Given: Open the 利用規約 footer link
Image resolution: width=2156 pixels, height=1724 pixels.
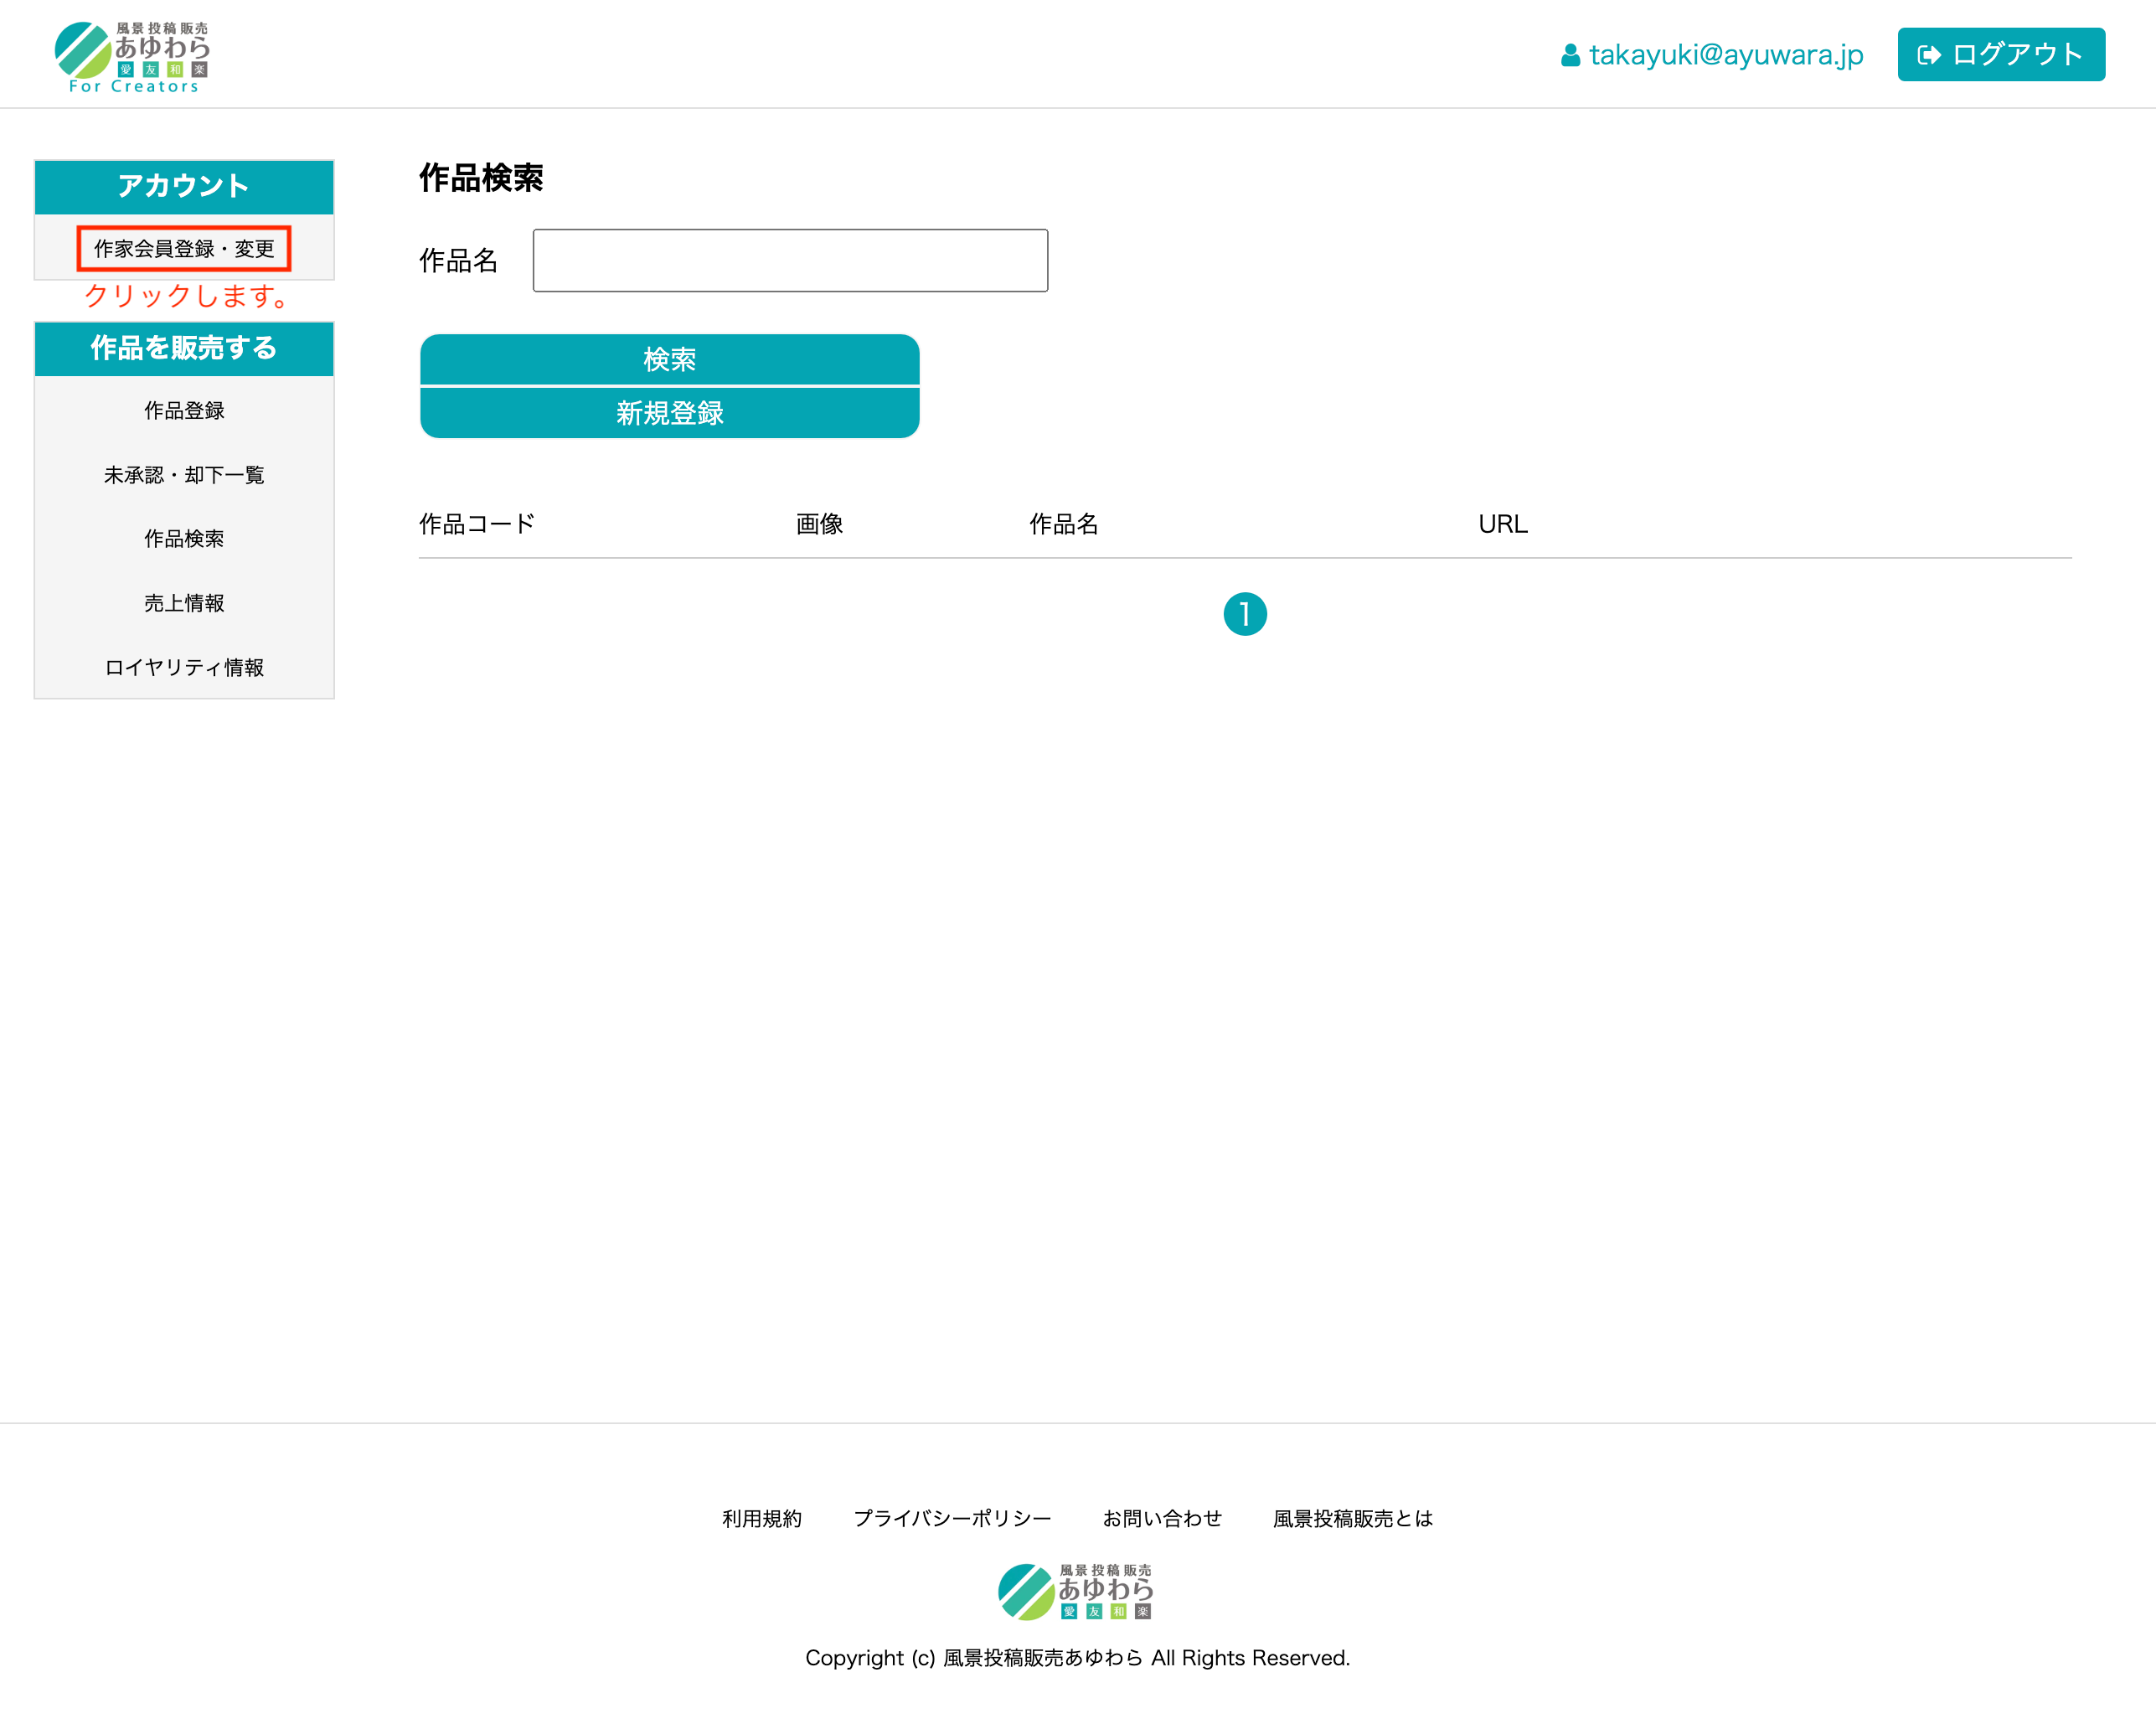Looking at the screenshot, I should 762,1518.
